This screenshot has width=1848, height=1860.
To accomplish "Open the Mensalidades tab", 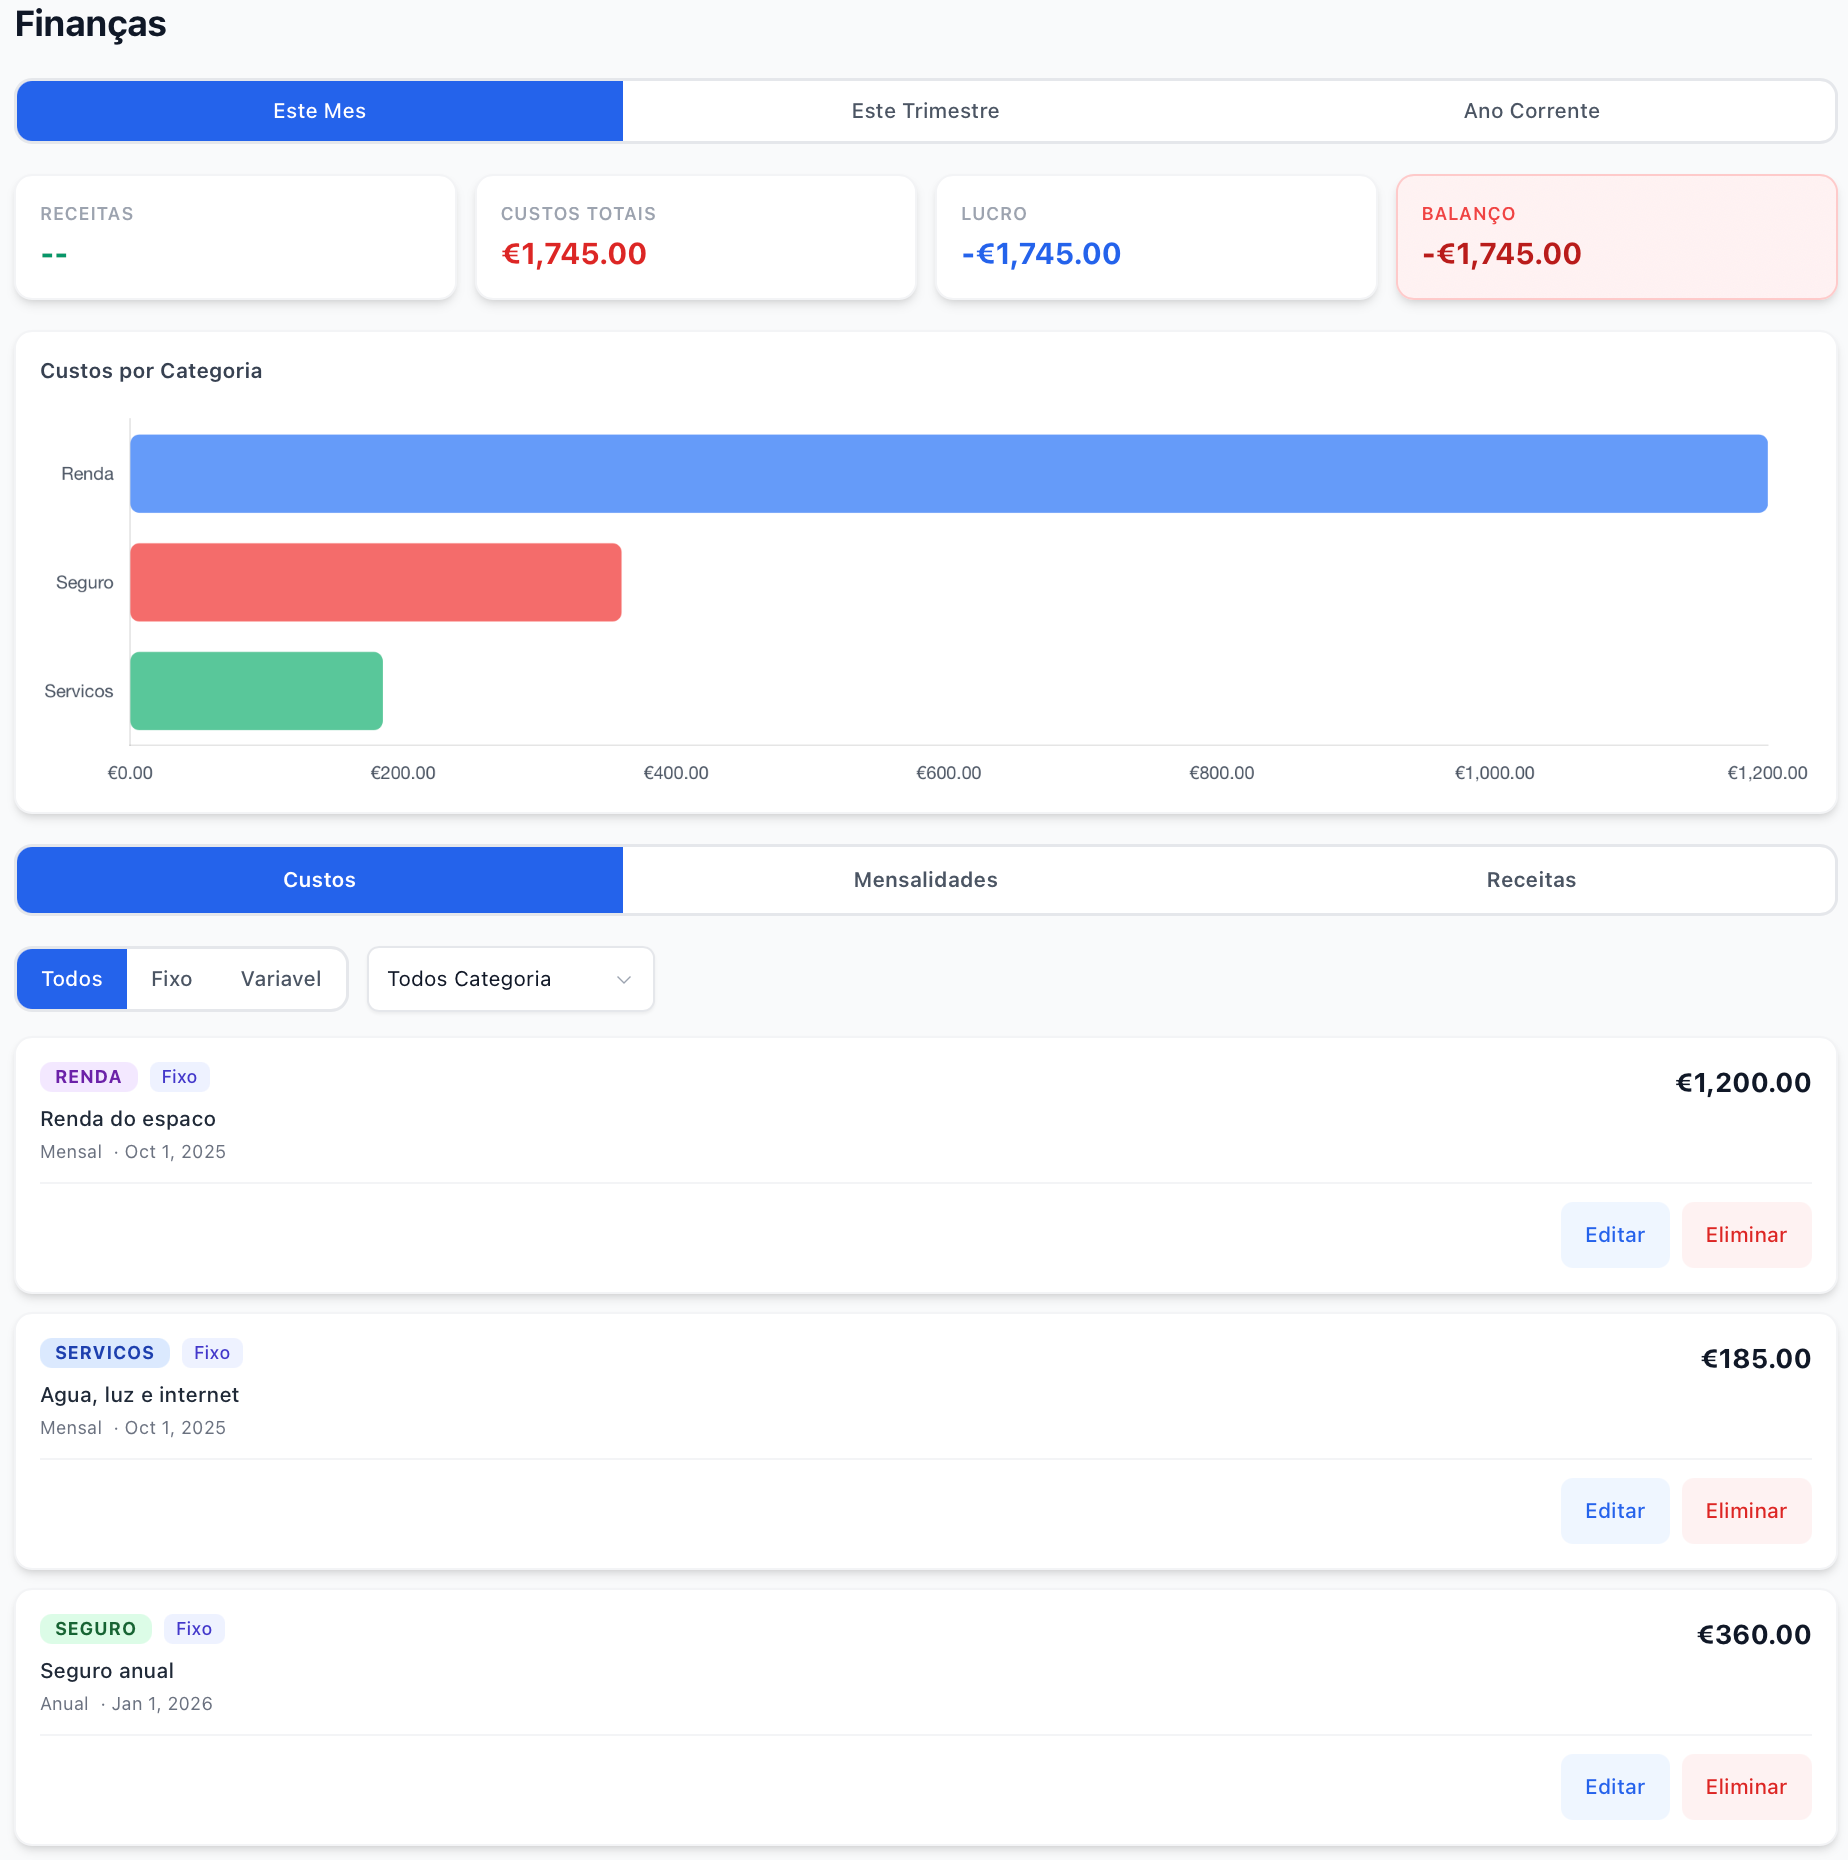I will pos(926,880).
